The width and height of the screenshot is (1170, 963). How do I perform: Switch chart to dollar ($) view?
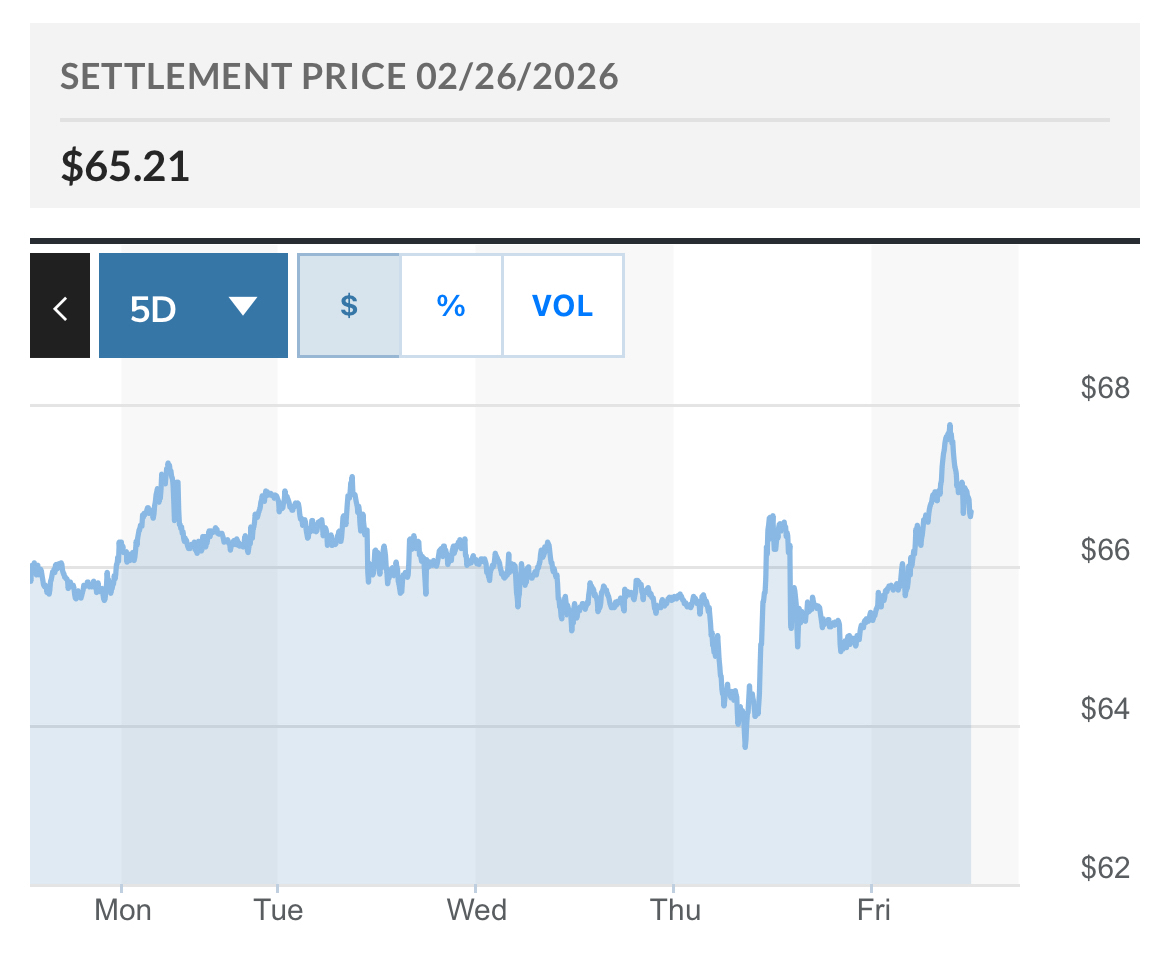[x=349, y=306]
